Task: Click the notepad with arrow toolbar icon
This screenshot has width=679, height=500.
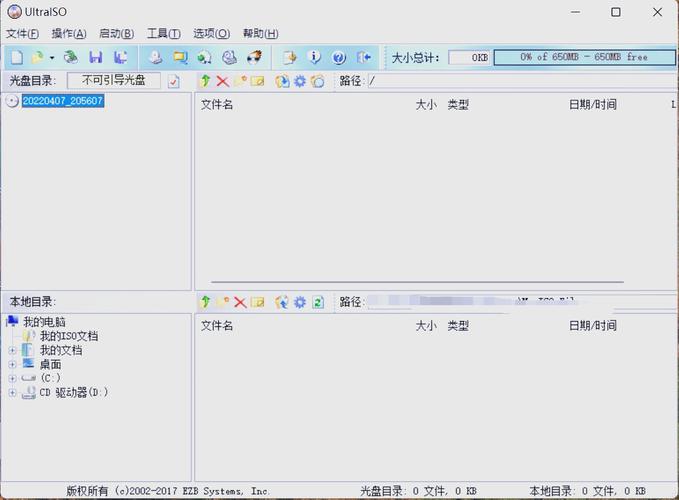Action: point(289,57)
